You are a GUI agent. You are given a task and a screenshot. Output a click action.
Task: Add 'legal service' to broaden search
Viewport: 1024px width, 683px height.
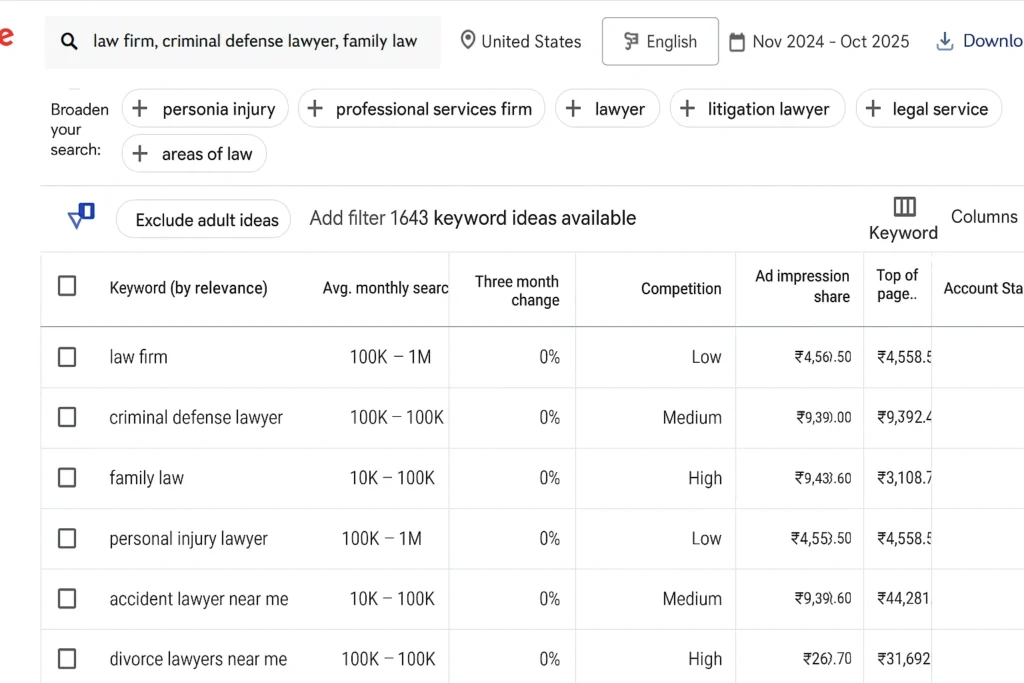pos(928,109)
